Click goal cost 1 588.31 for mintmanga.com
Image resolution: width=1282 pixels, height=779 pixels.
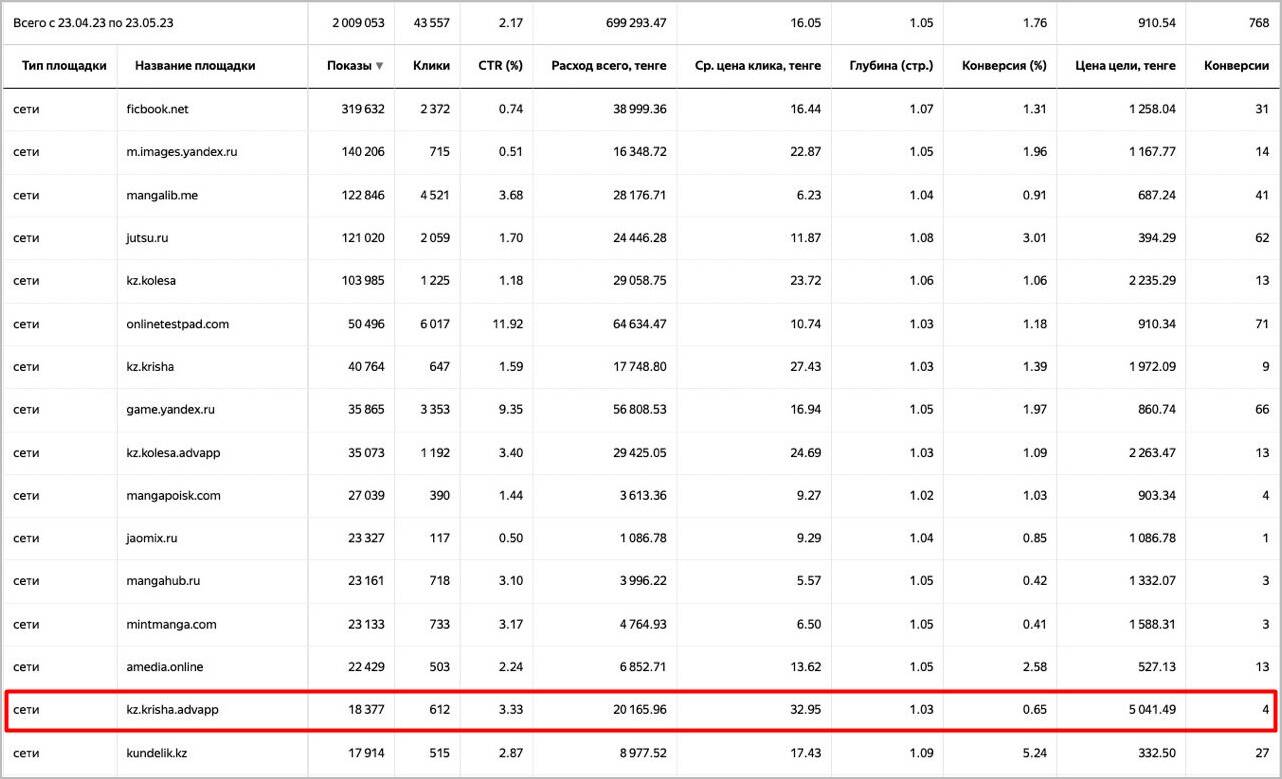[x=1150, y=625]
